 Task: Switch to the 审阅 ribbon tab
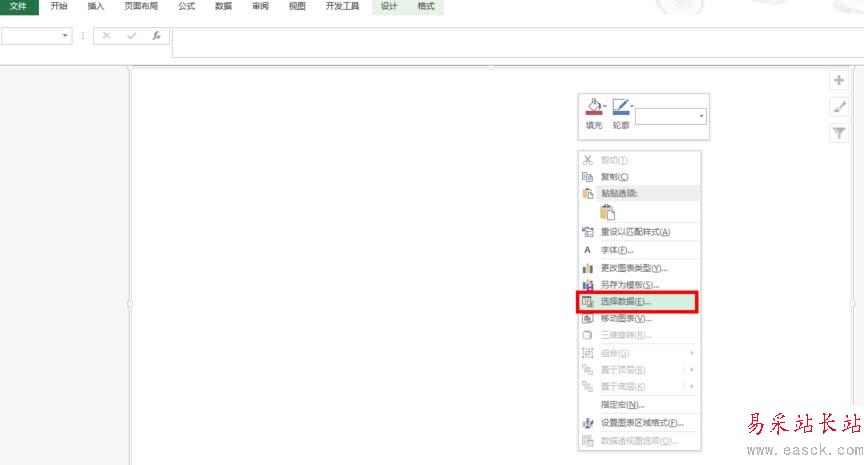[x=260, y=7]
